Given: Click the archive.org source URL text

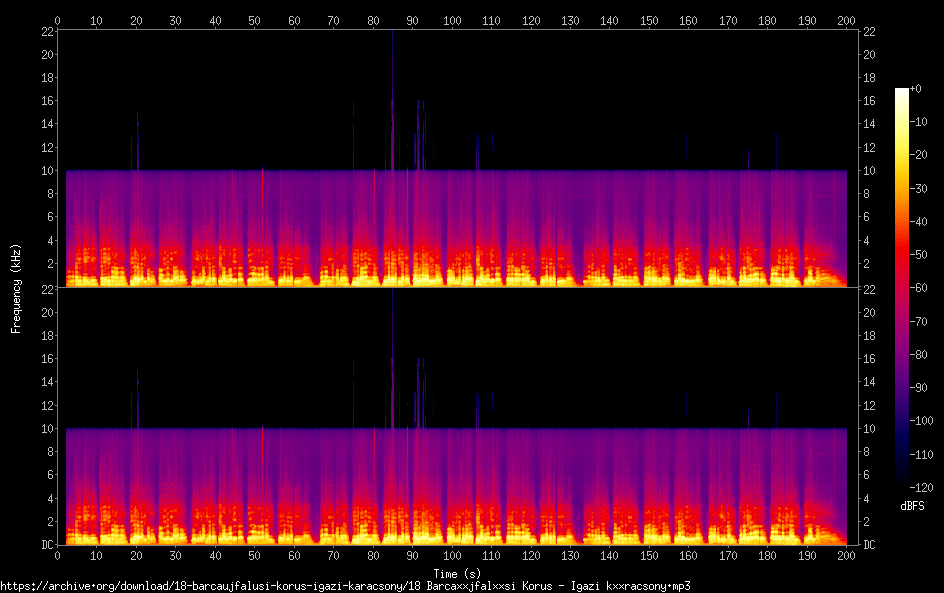Looking at the screenshot, I should tap(345, 586).
